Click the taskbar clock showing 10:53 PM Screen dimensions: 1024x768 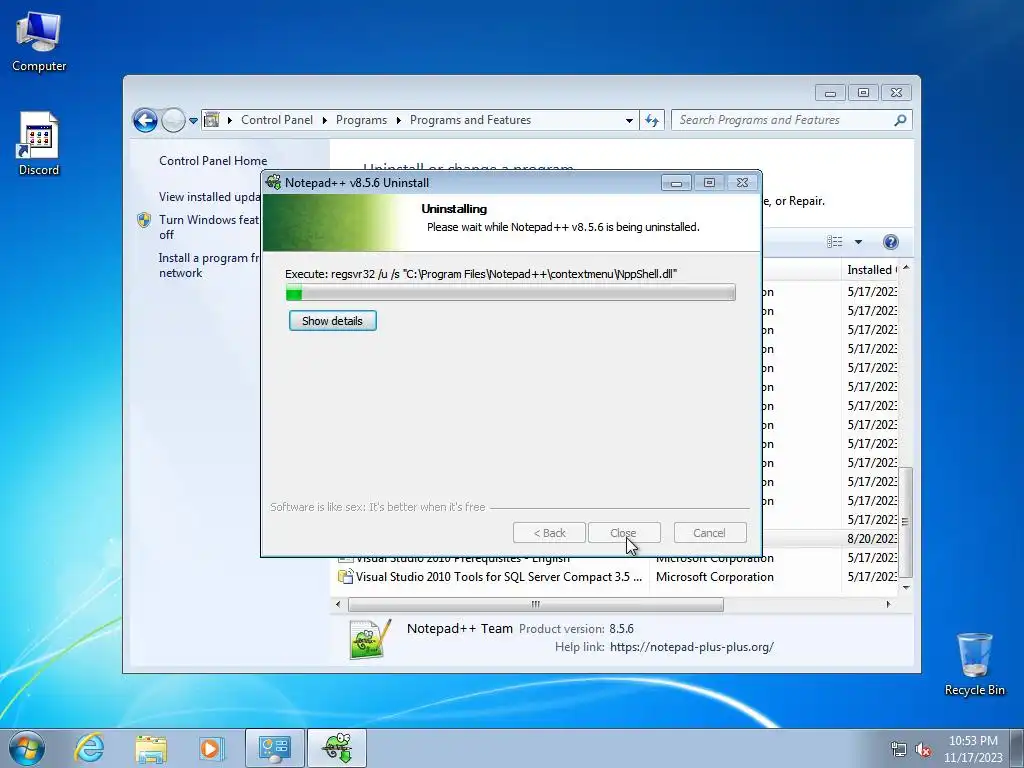[x=973, y=749]
